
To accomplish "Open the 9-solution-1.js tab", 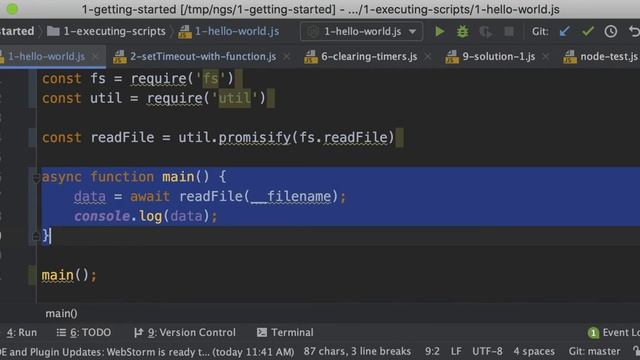I will pos(498,56).
